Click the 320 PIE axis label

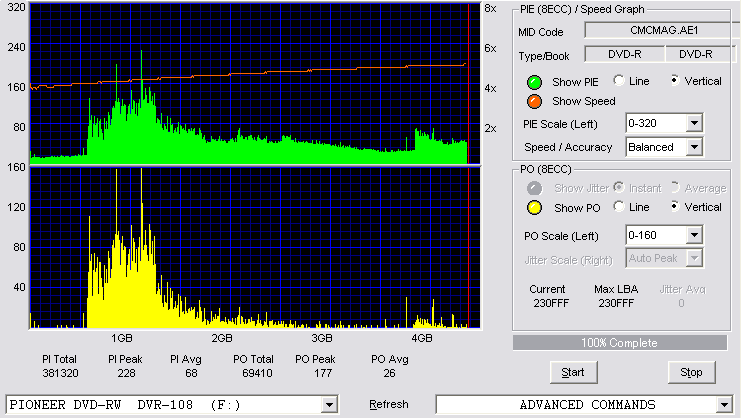pos(17,7)
